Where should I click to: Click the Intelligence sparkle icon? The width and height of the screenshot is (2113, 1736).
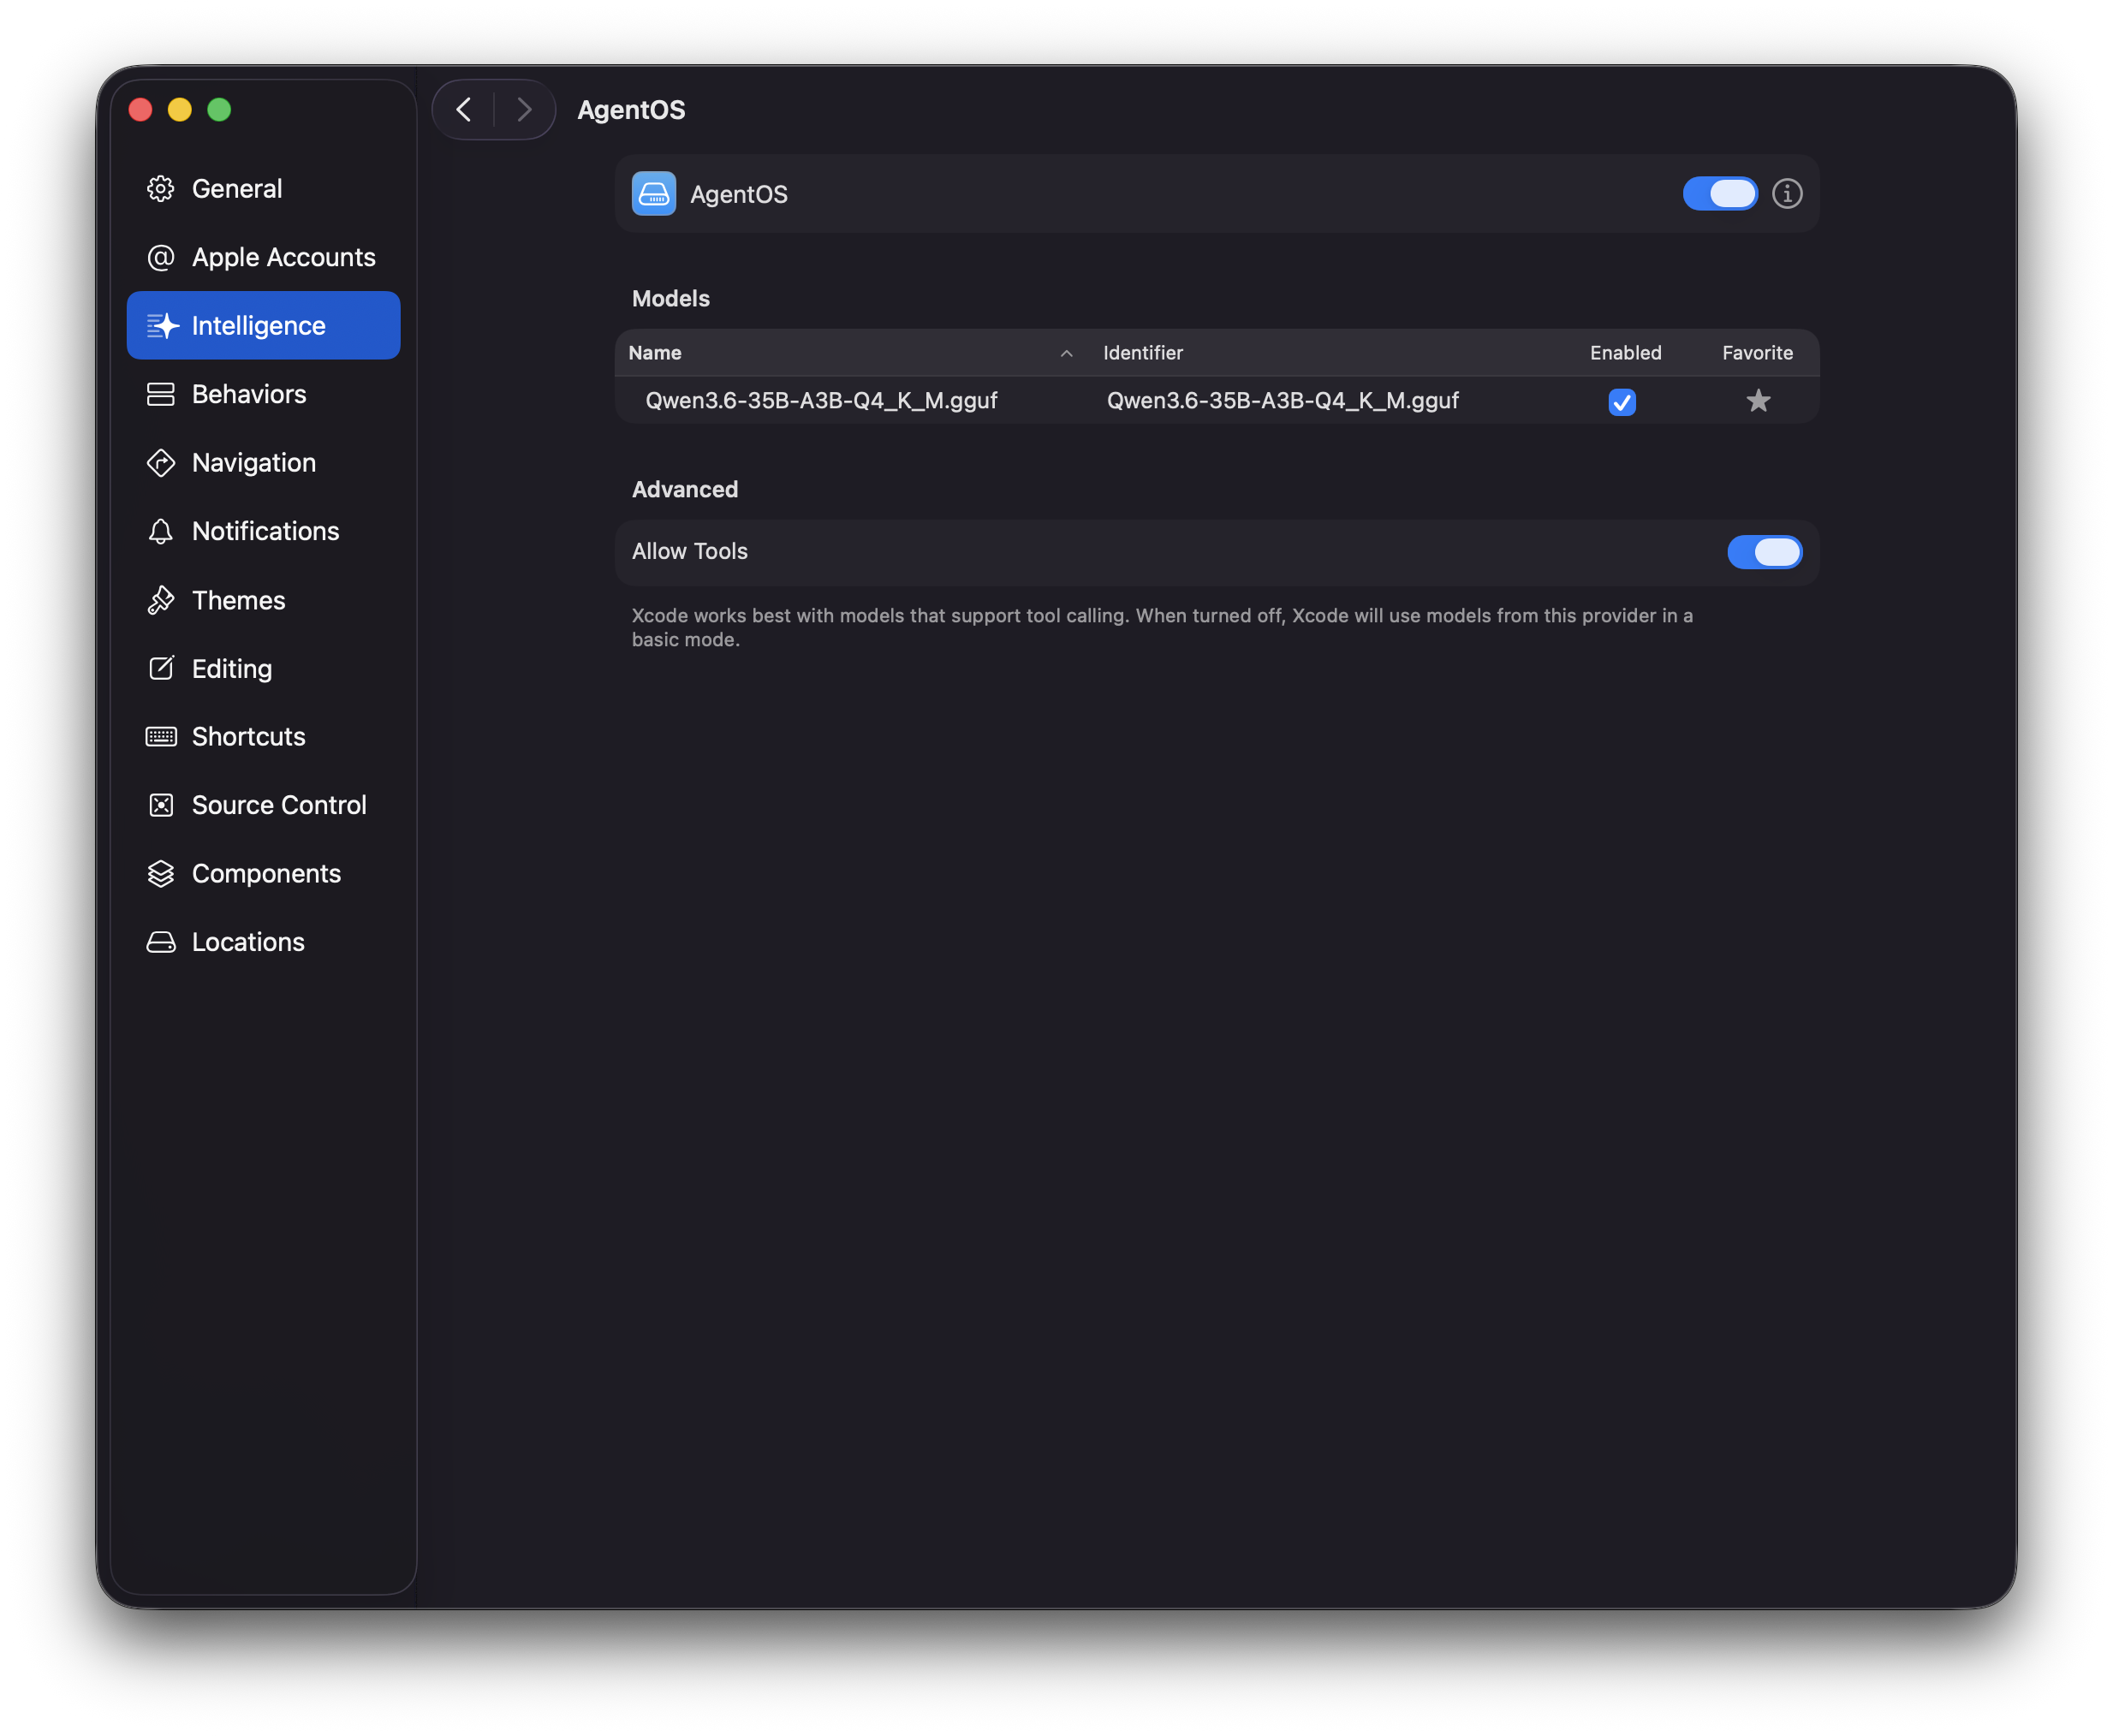click(162, 325)
